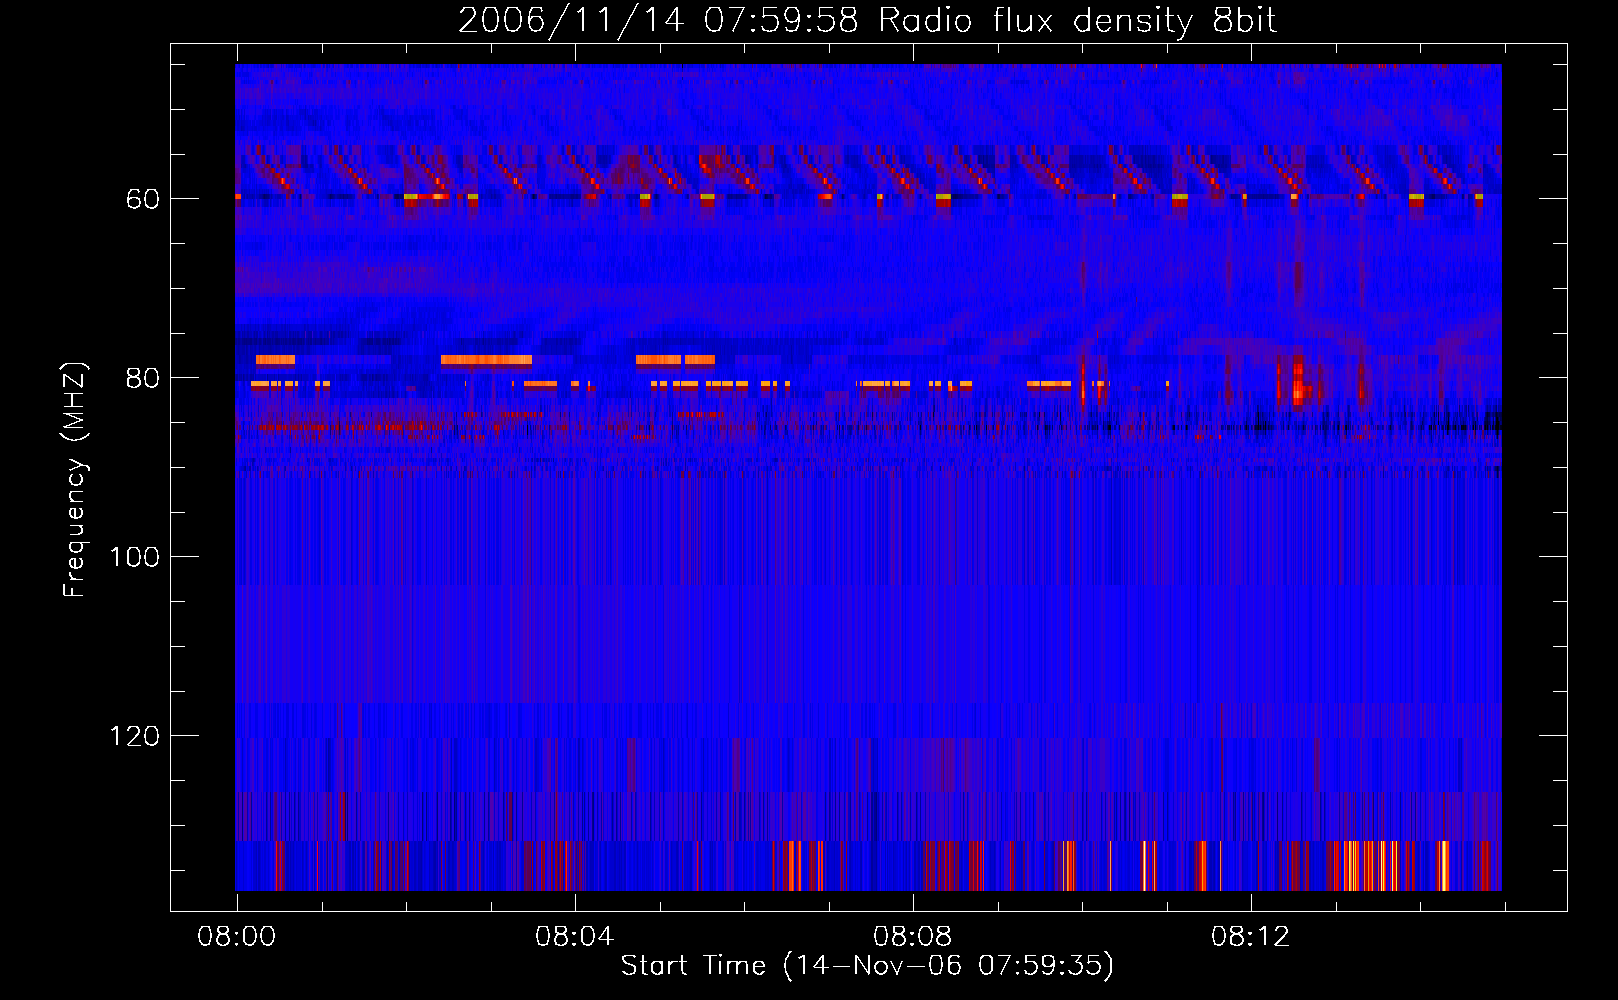
Task: Select the 60 frequency tick label
Action: coord(142,199)
